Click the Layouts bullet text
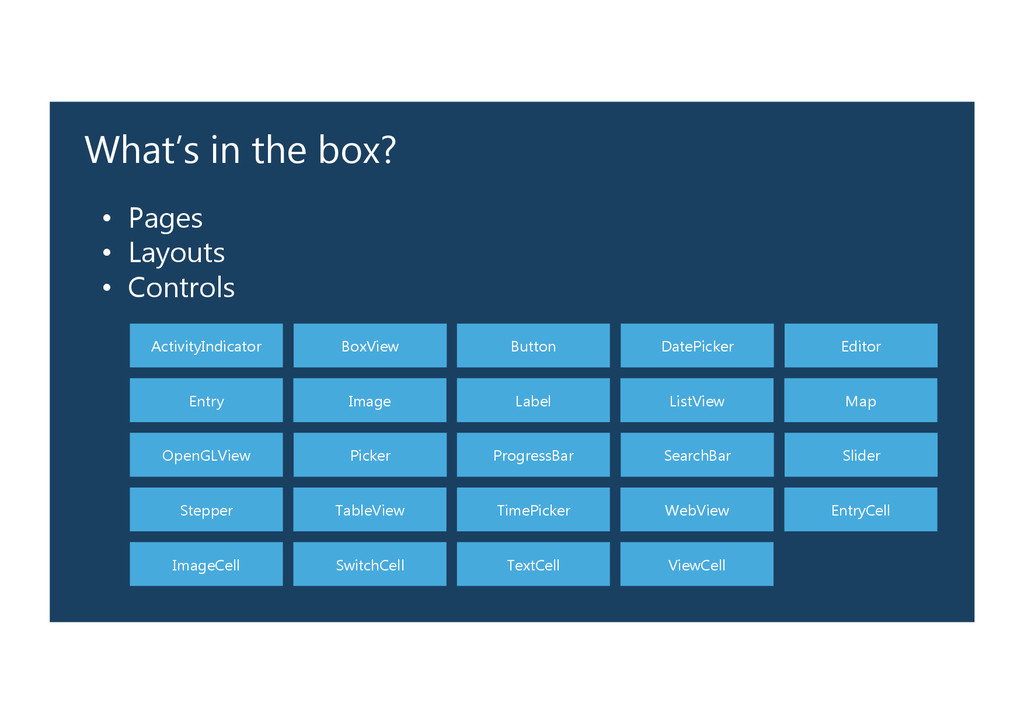Screen dimensions: 1024x724 (x=176, y=253)
